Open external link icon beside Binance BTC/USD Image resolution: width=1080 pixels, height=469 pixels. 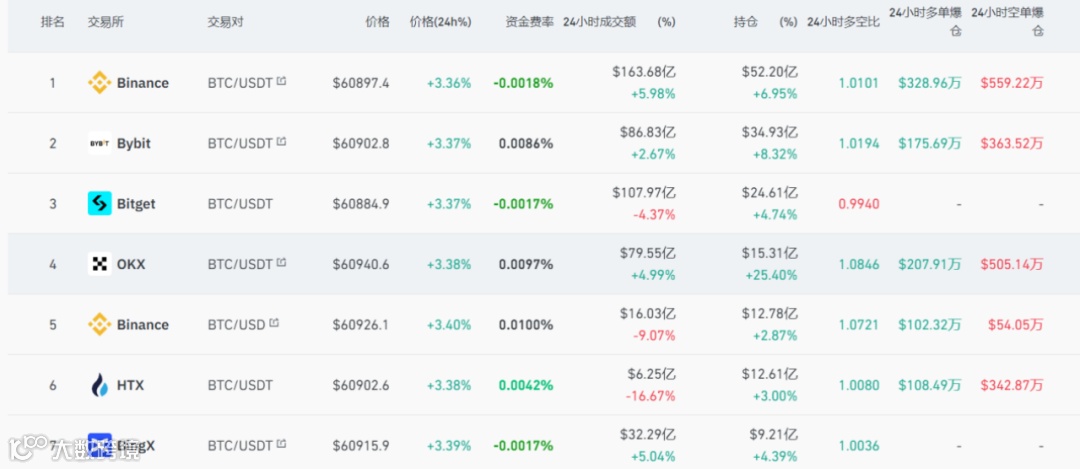[273, 323]
